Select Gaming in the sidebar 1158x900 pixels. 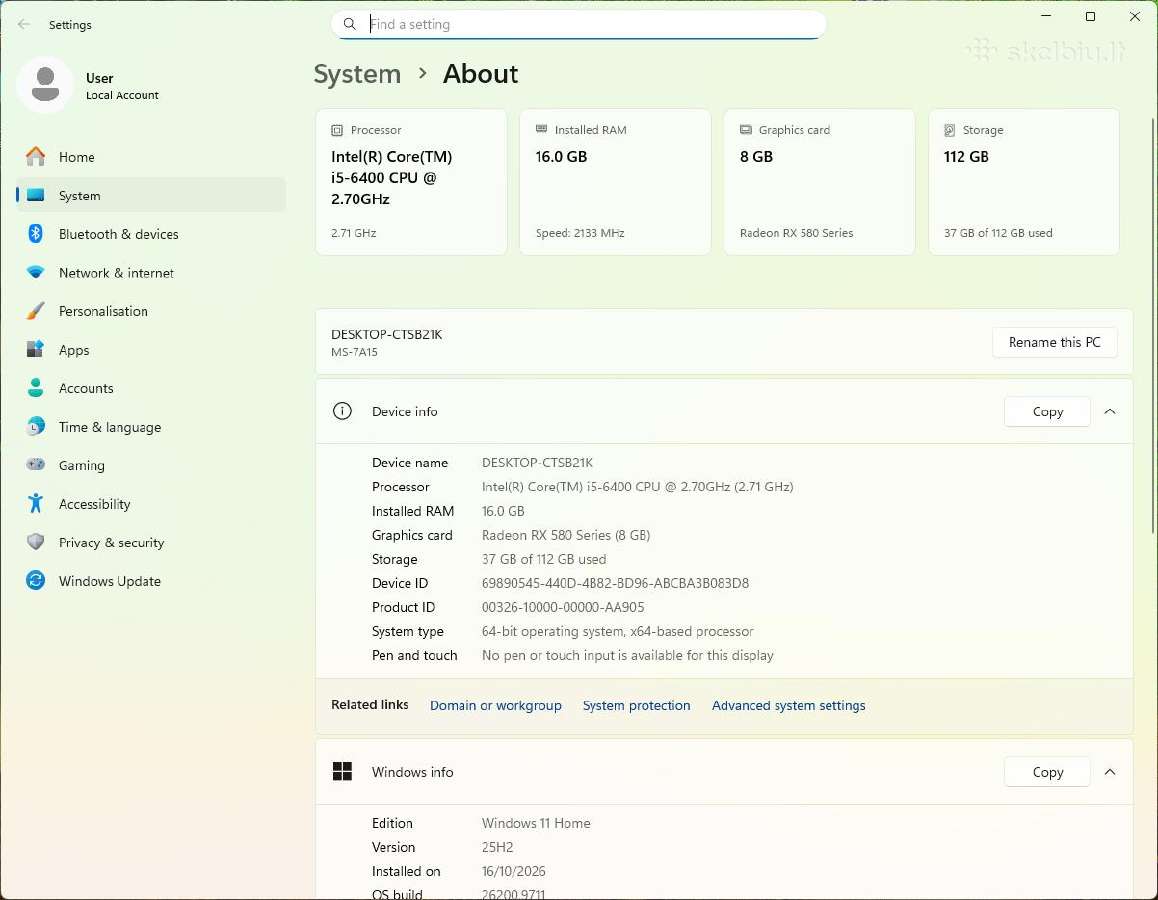click(x=151, y=465)
